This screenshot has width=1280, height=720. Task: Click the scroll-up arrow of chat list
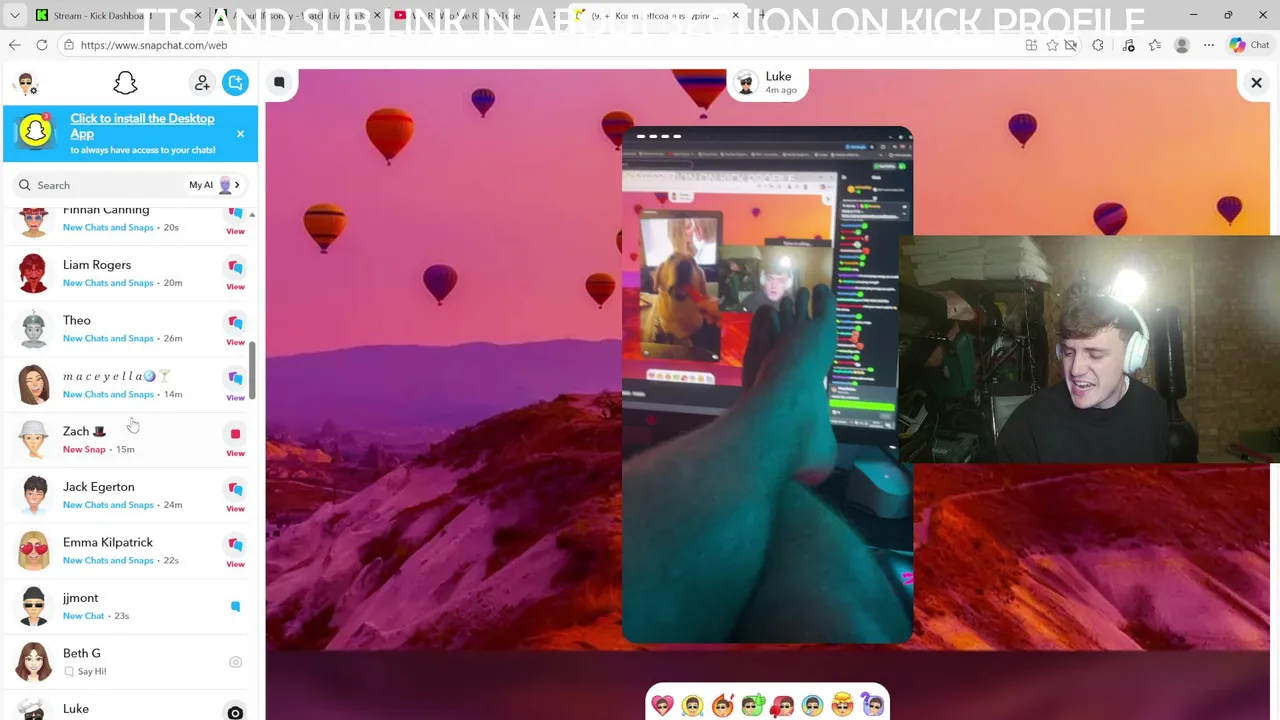pyautogui.click(x=252, y=215)
